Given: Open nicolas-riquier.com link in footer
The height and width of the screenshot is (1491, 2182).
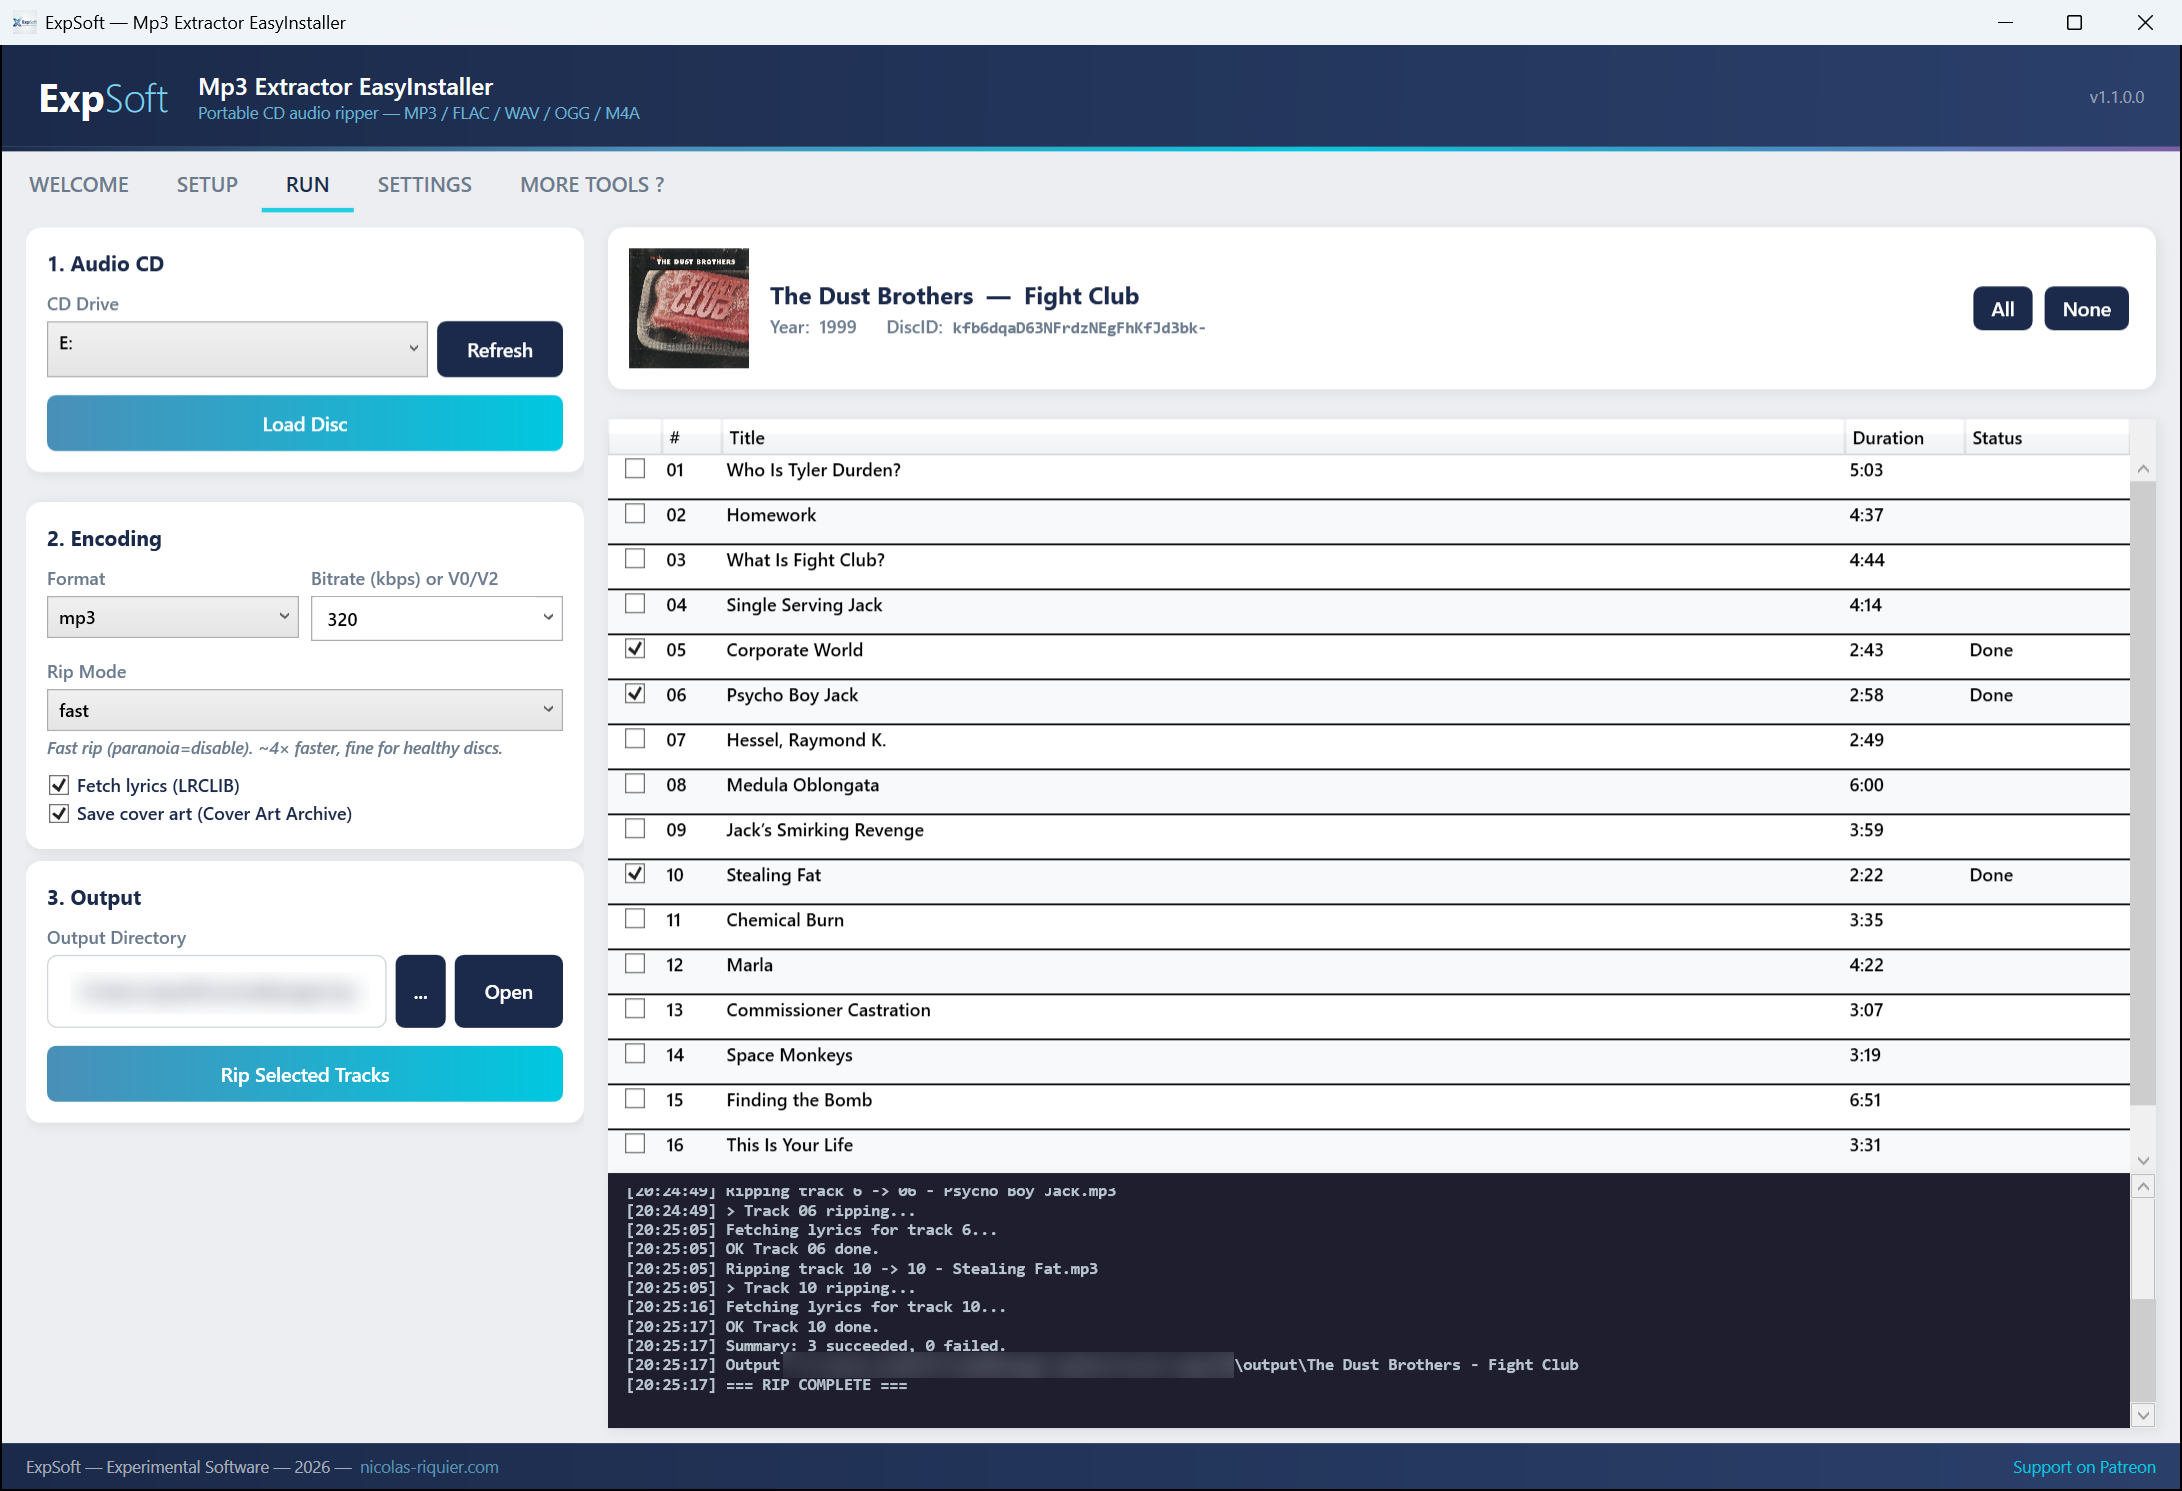Looking at the screenshot, I should coord(429,1466).
